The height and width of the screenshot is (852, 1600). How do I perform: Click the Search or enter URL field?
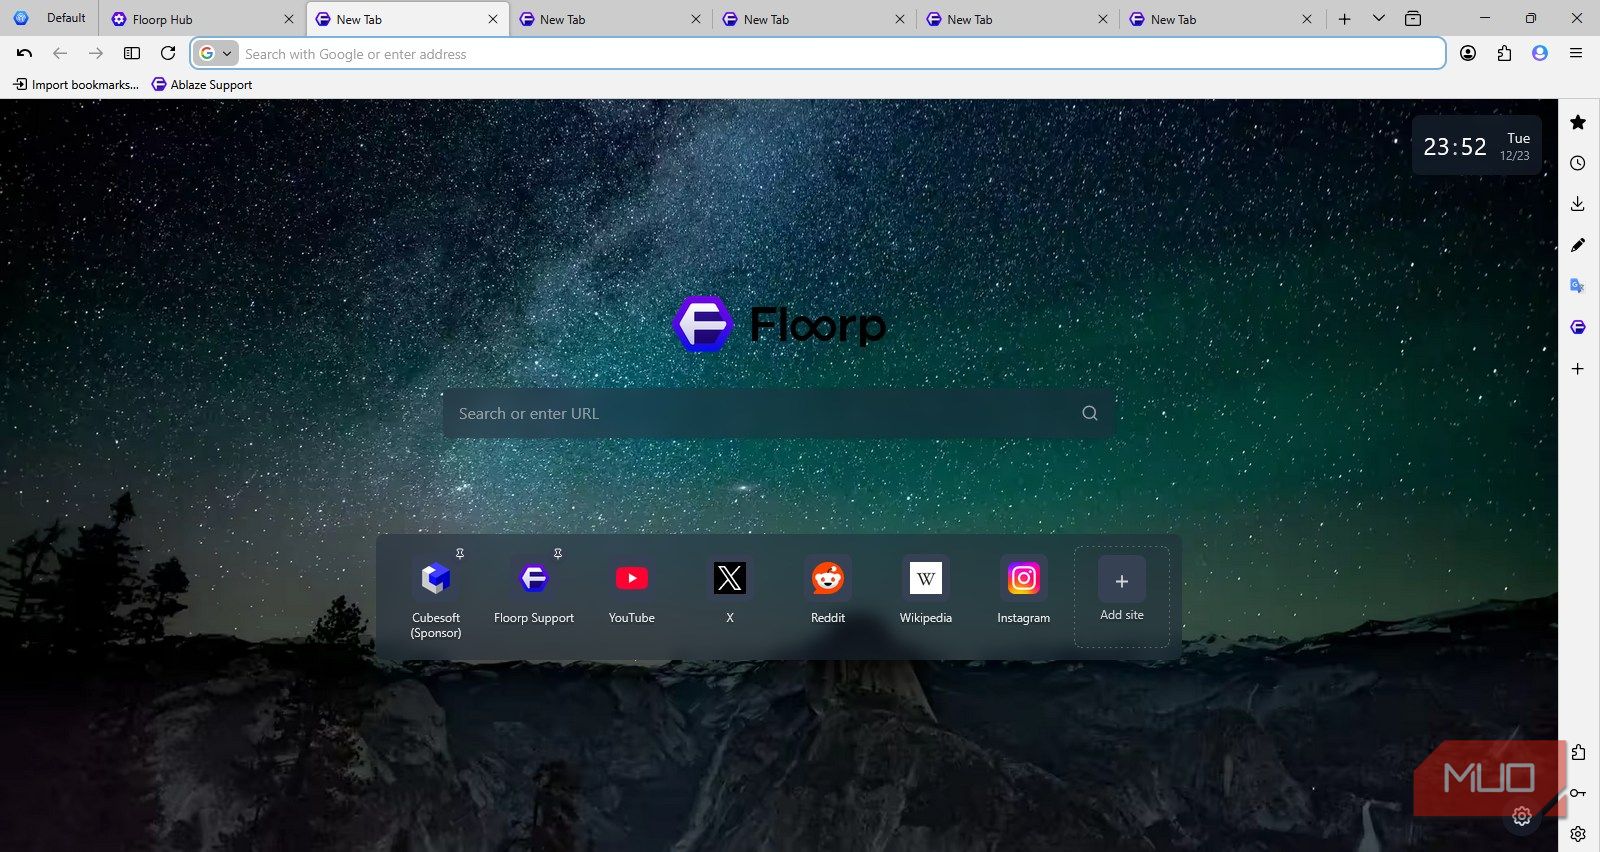pyautogui.click(x=778, y=414)
